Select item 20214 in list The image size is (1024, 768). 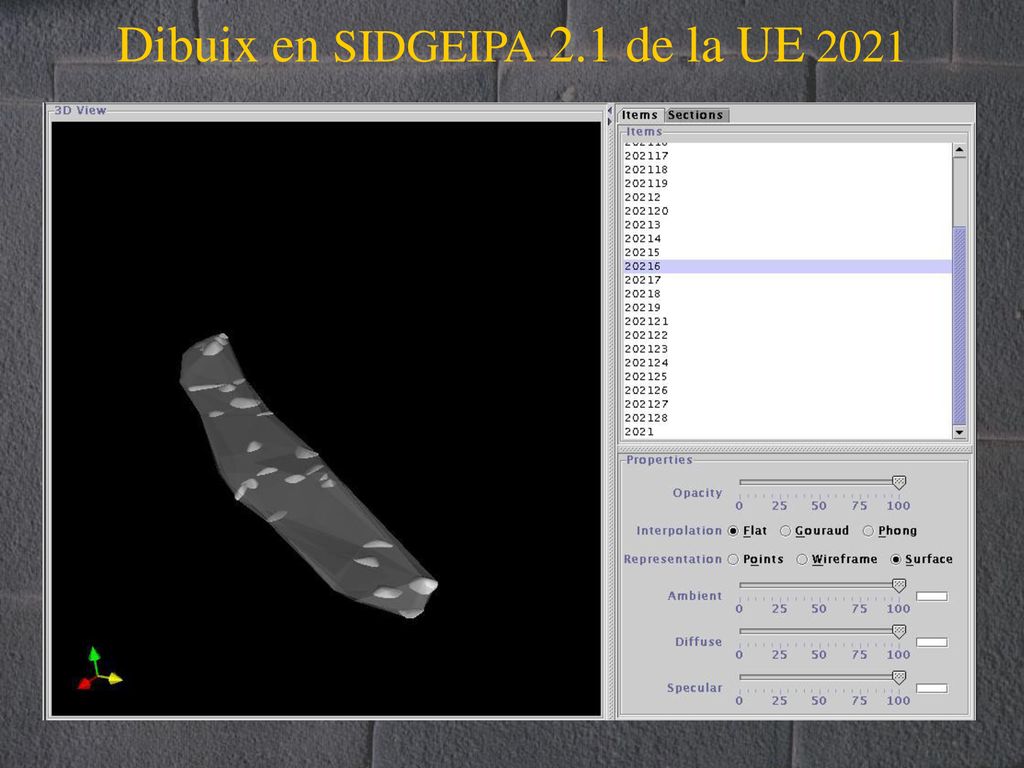point(788,238)
